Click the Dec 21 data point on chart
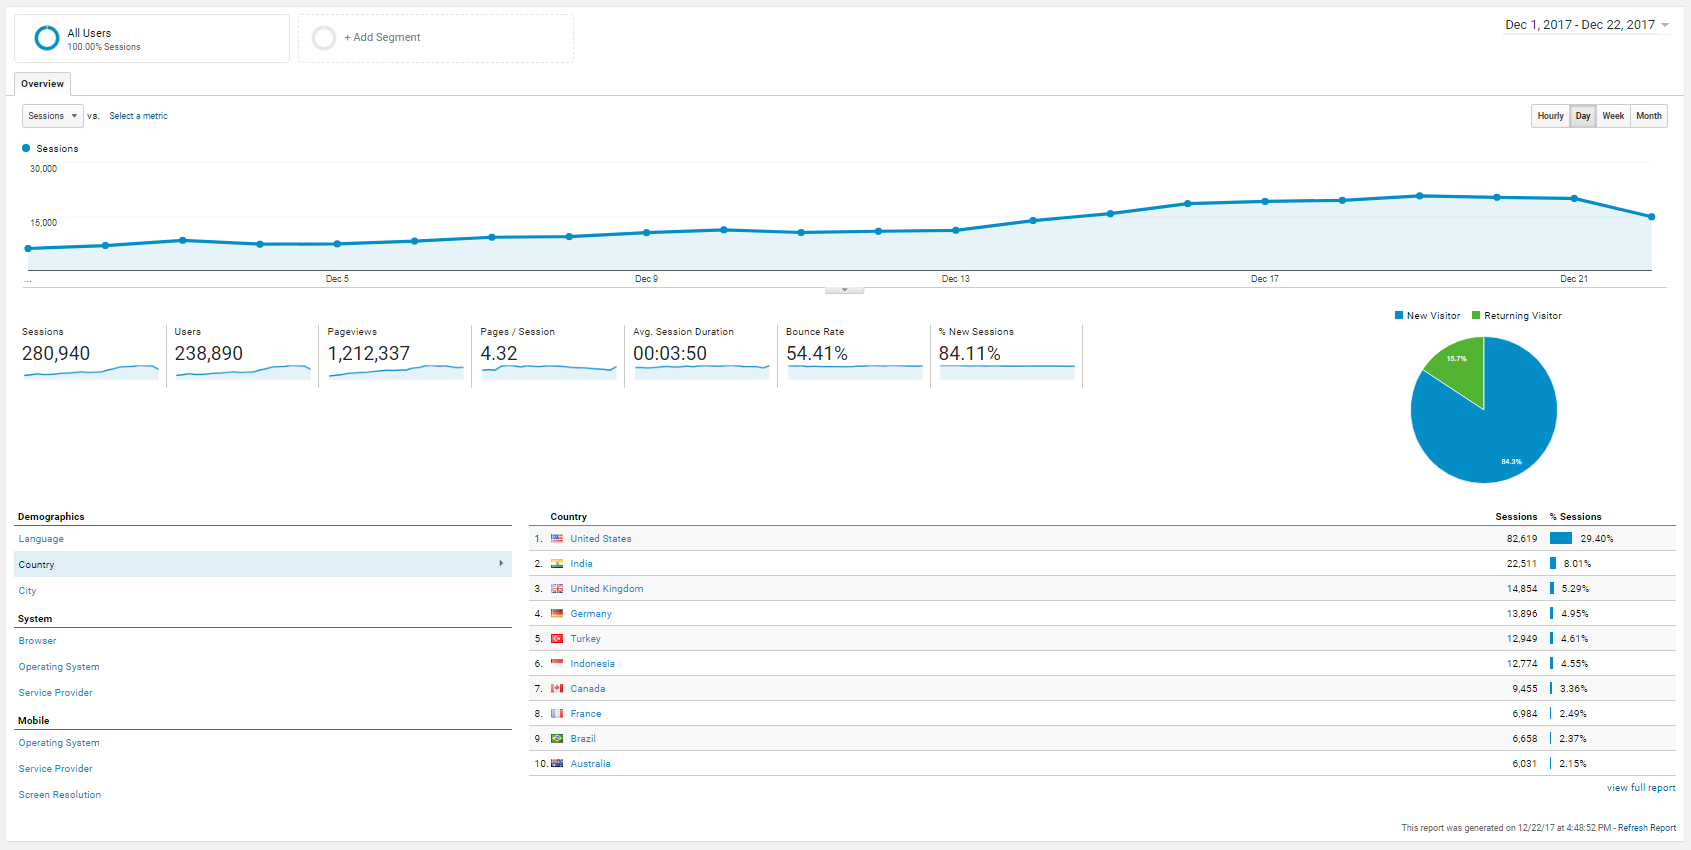1691x850 pixels. [1574, 199]
